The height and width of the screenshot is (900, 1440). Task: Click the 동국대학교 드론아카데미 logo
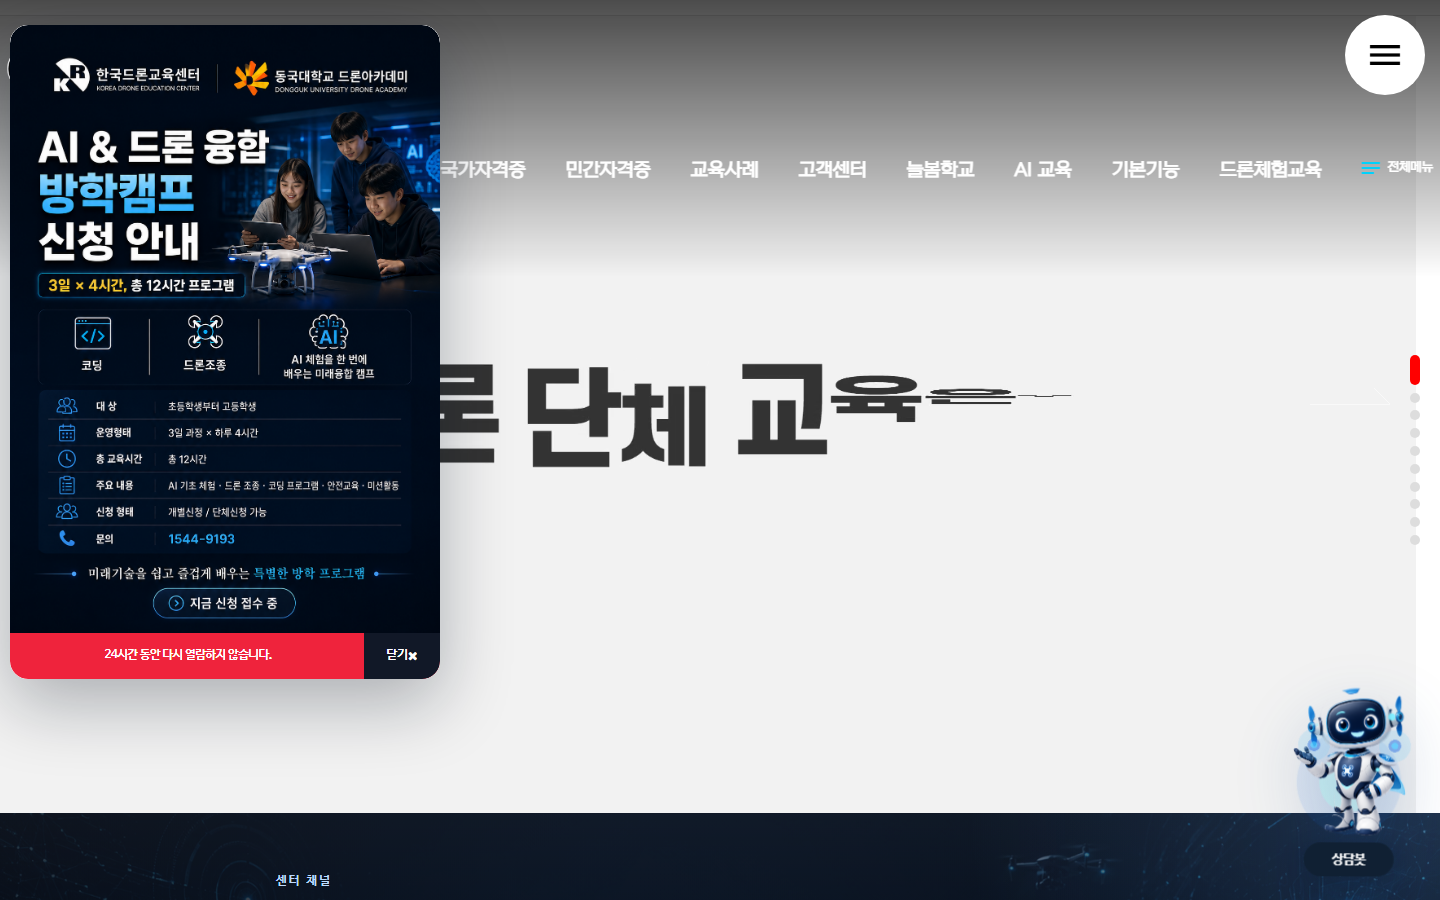pos(321,78)
